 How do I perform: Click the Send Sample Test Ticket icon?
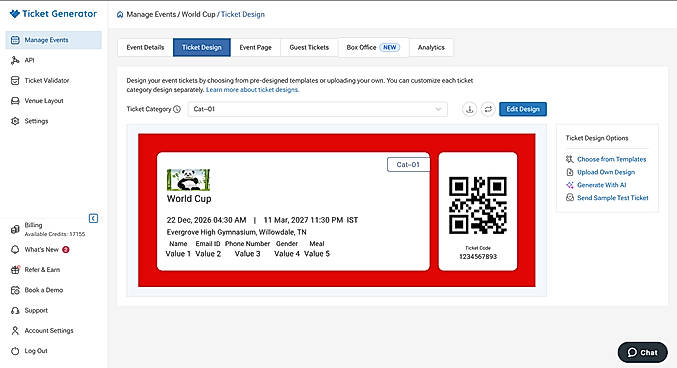[569, 197]
